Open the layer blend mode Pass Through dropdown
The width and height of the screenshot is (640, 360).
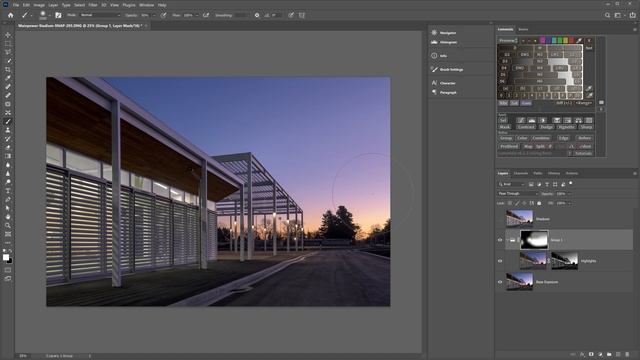[518, 193]
